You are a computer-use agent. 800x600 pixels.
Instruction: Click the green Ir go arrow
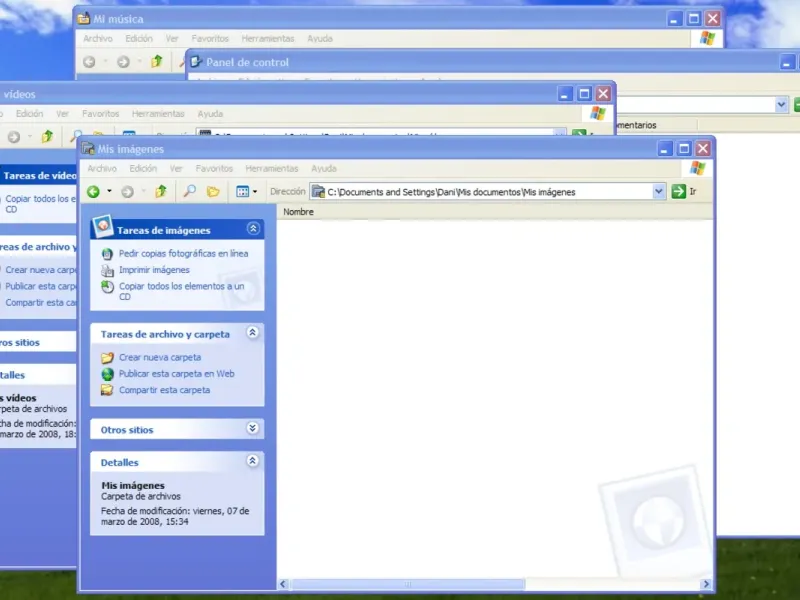click(679, 191)
